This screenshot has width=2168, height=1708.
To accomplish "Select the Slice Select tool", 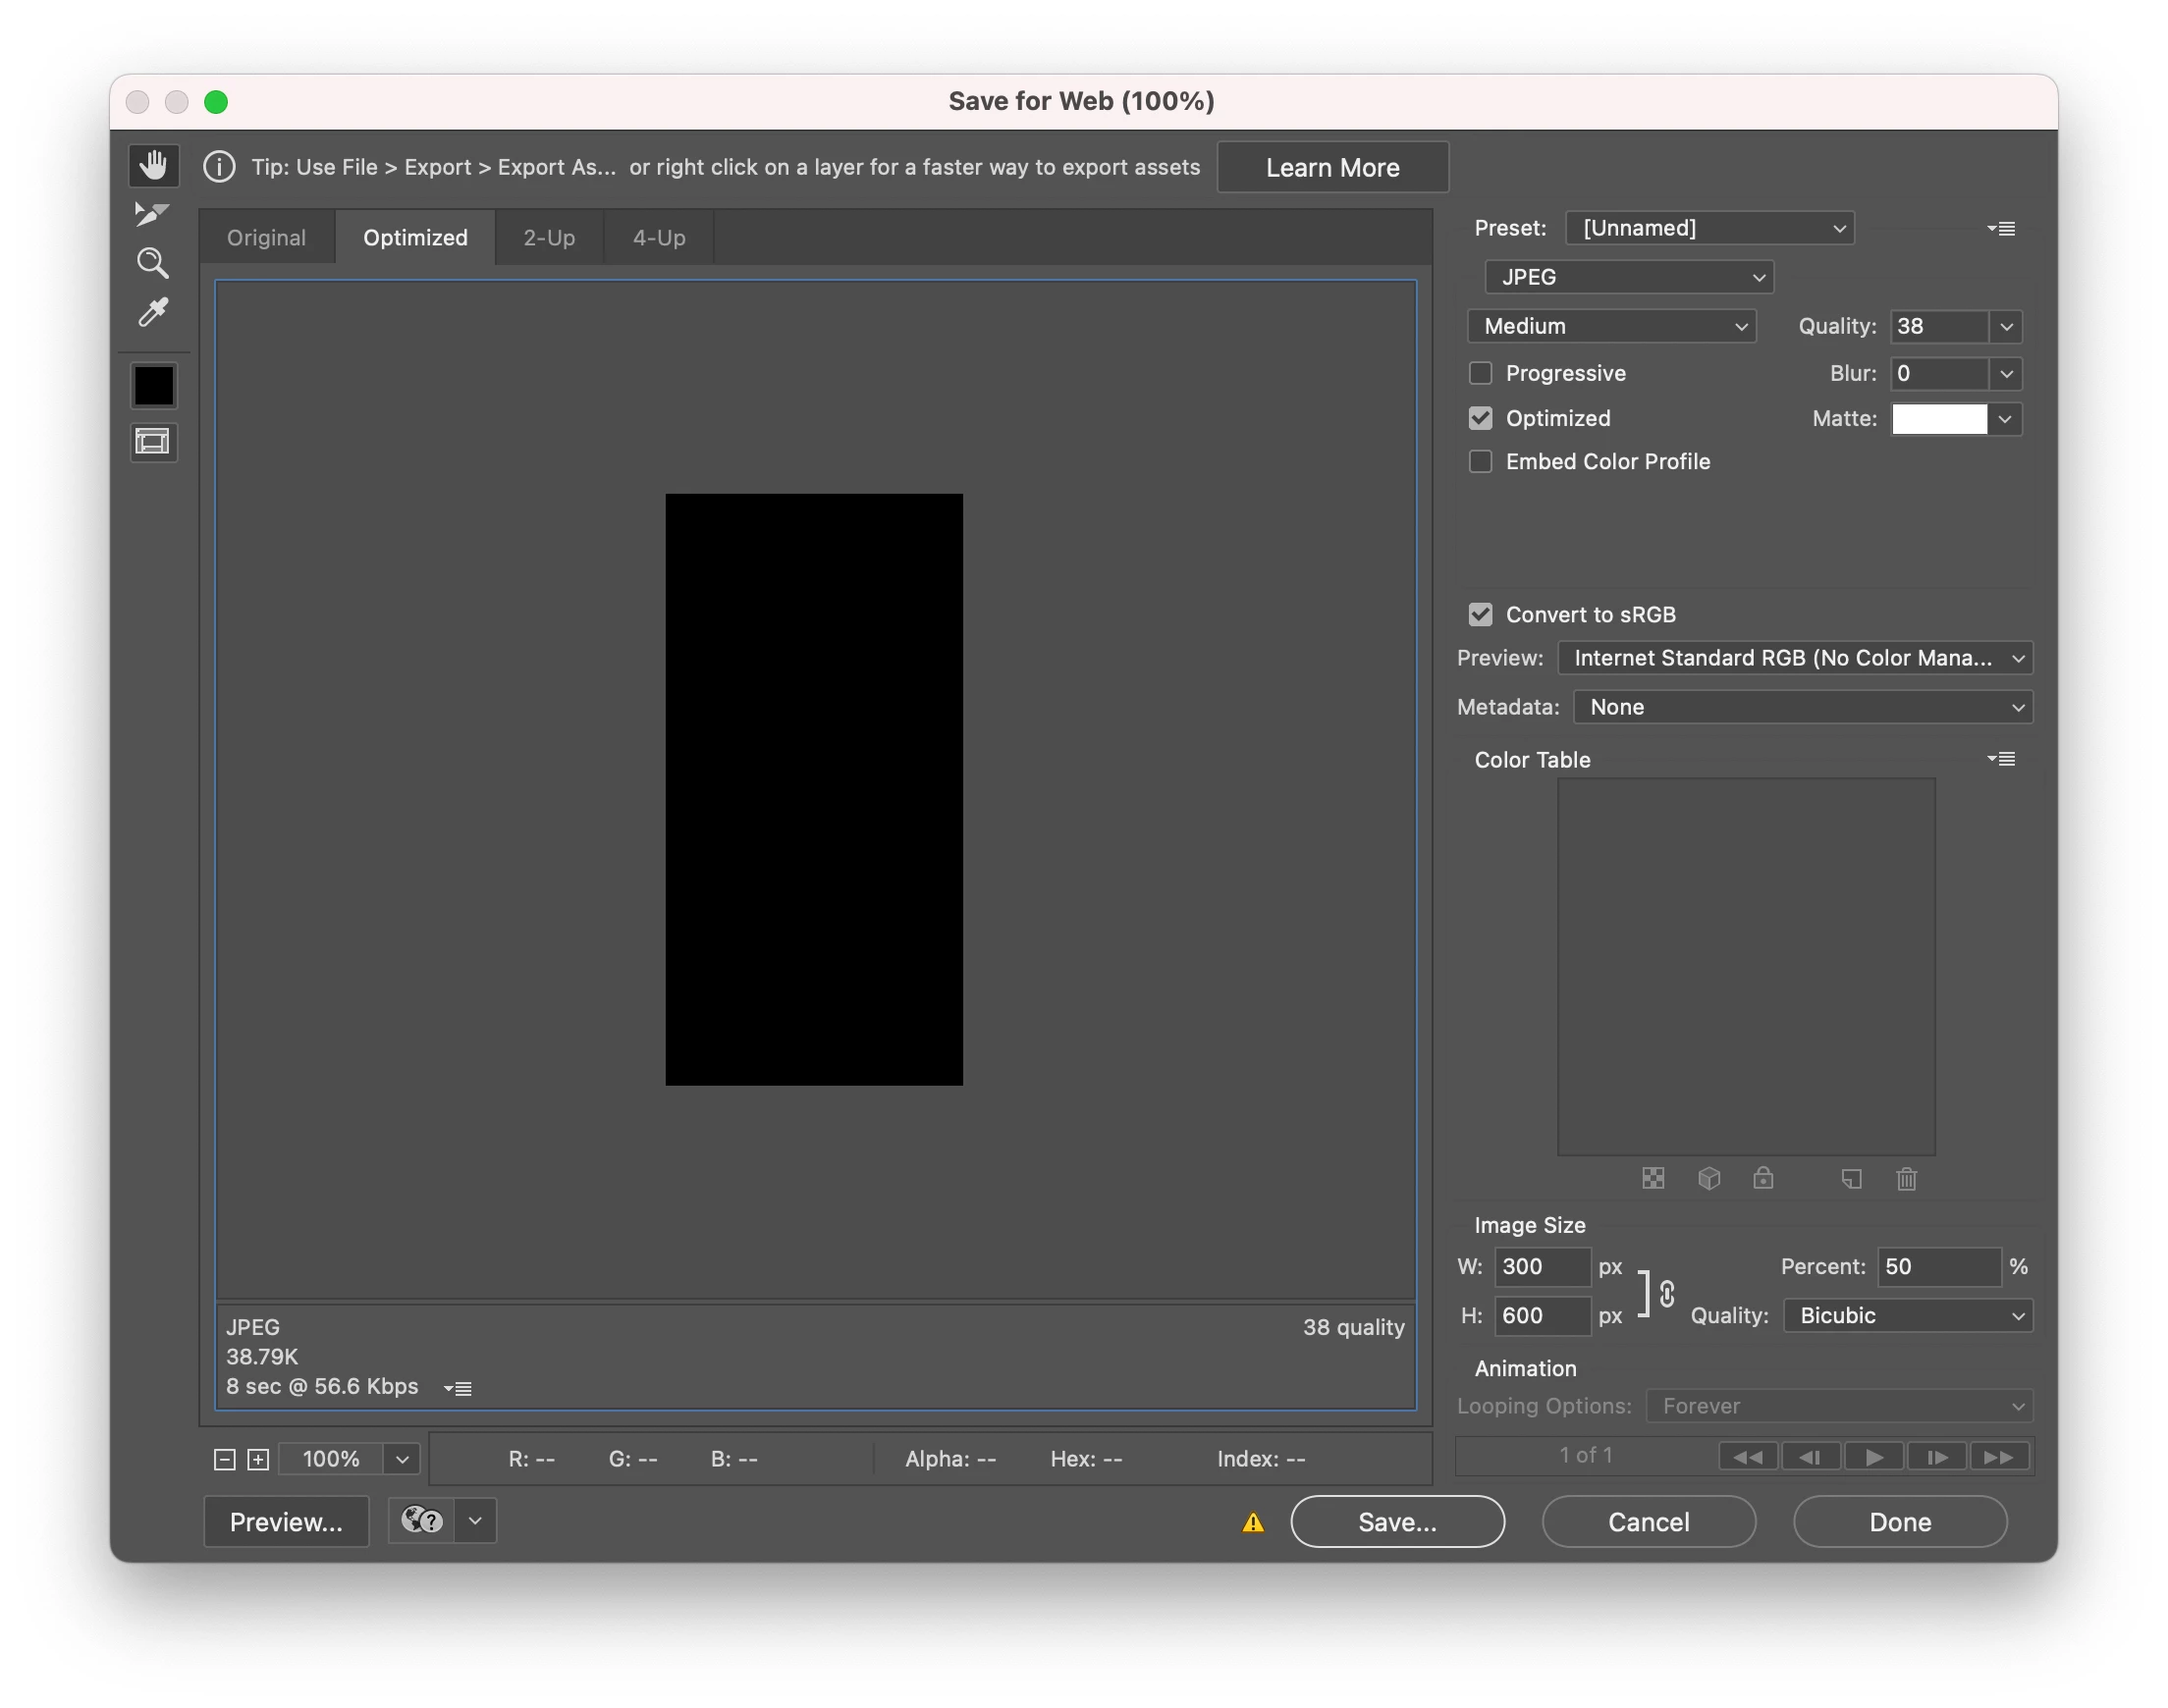I will [x=153, y=213].
